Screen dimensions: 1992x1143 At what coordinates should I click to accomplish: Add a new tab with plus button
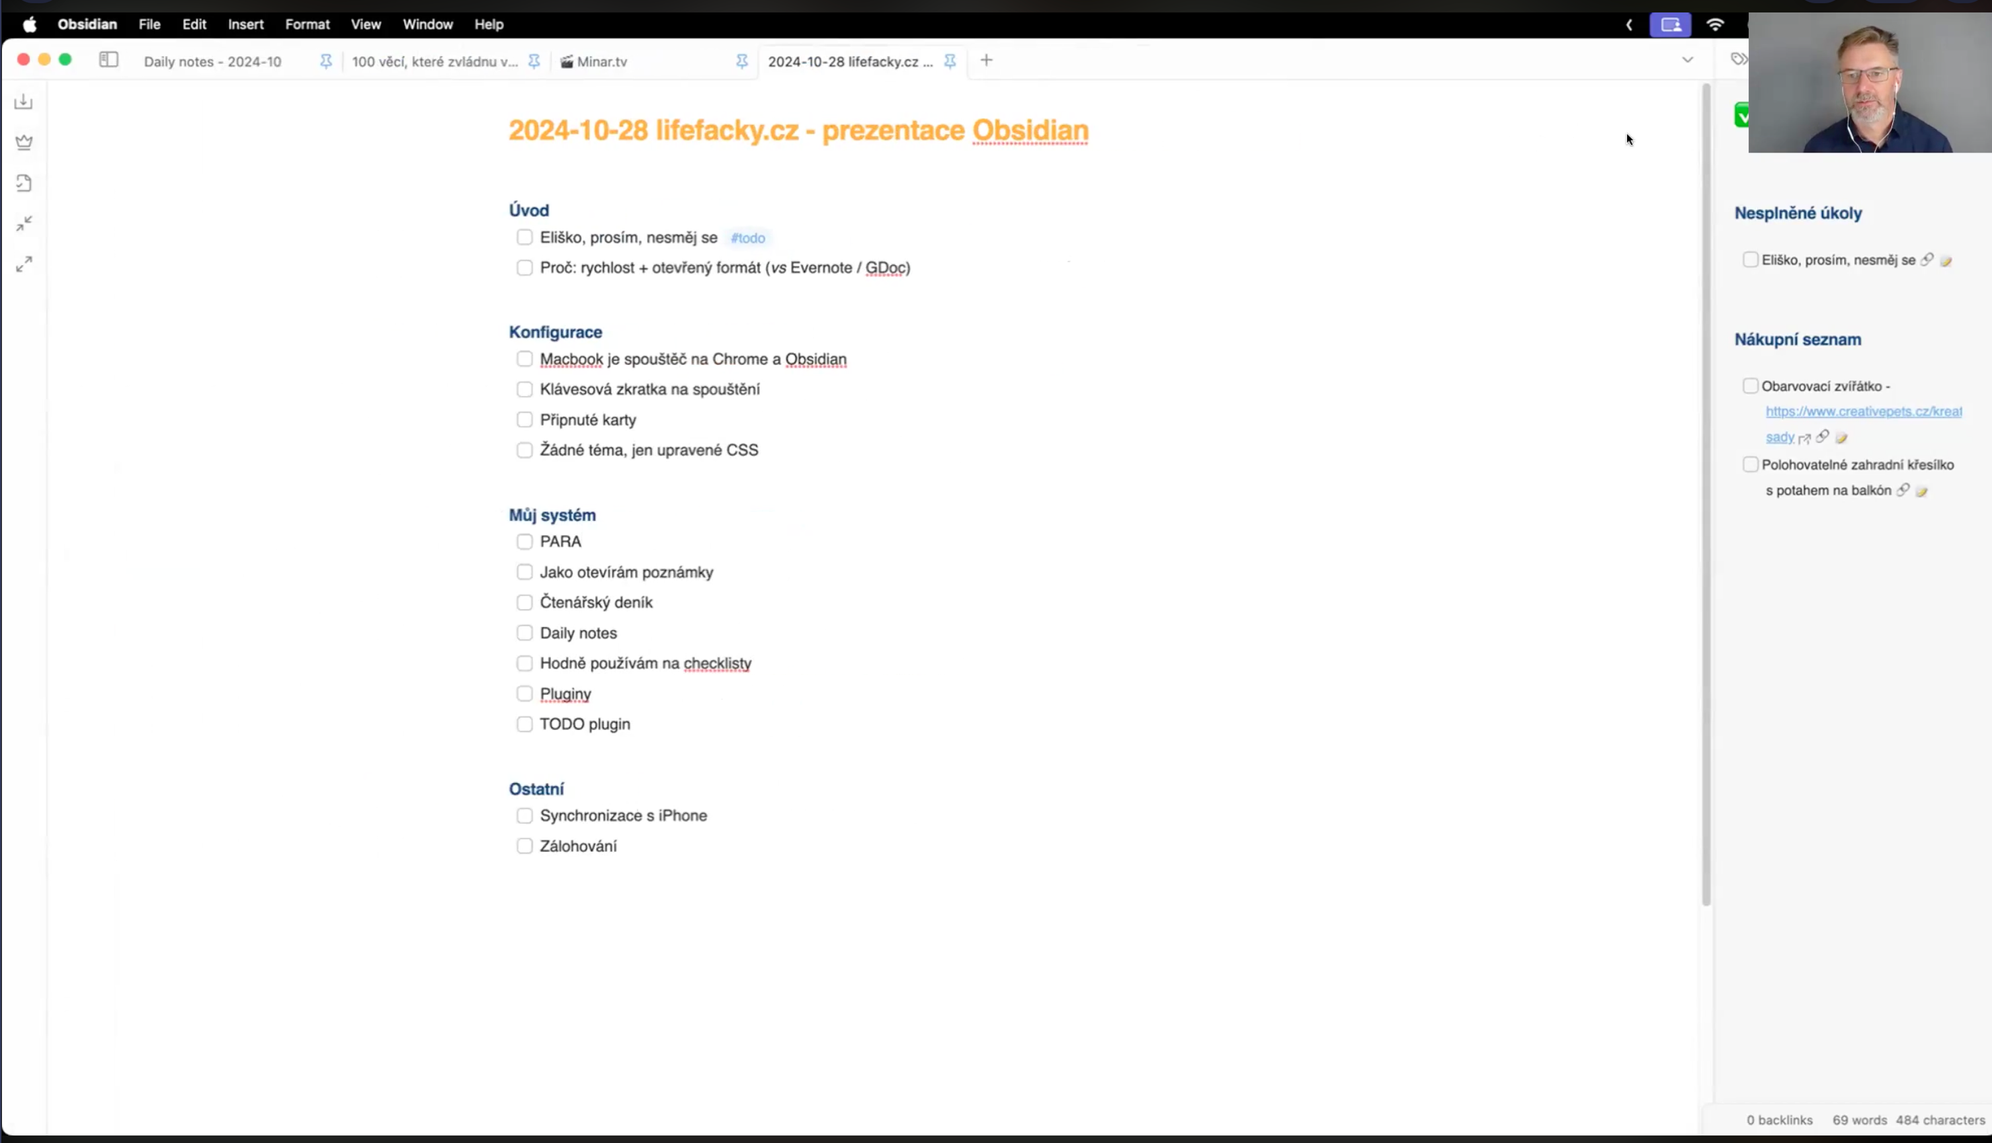(x=986, y=60)
